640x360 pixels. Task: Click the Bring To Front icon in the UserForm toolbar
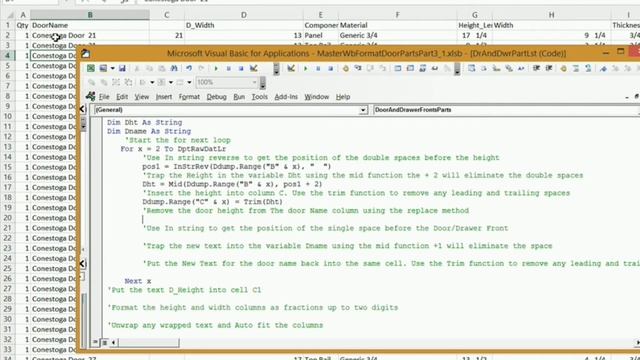click(x=91, y=82)
